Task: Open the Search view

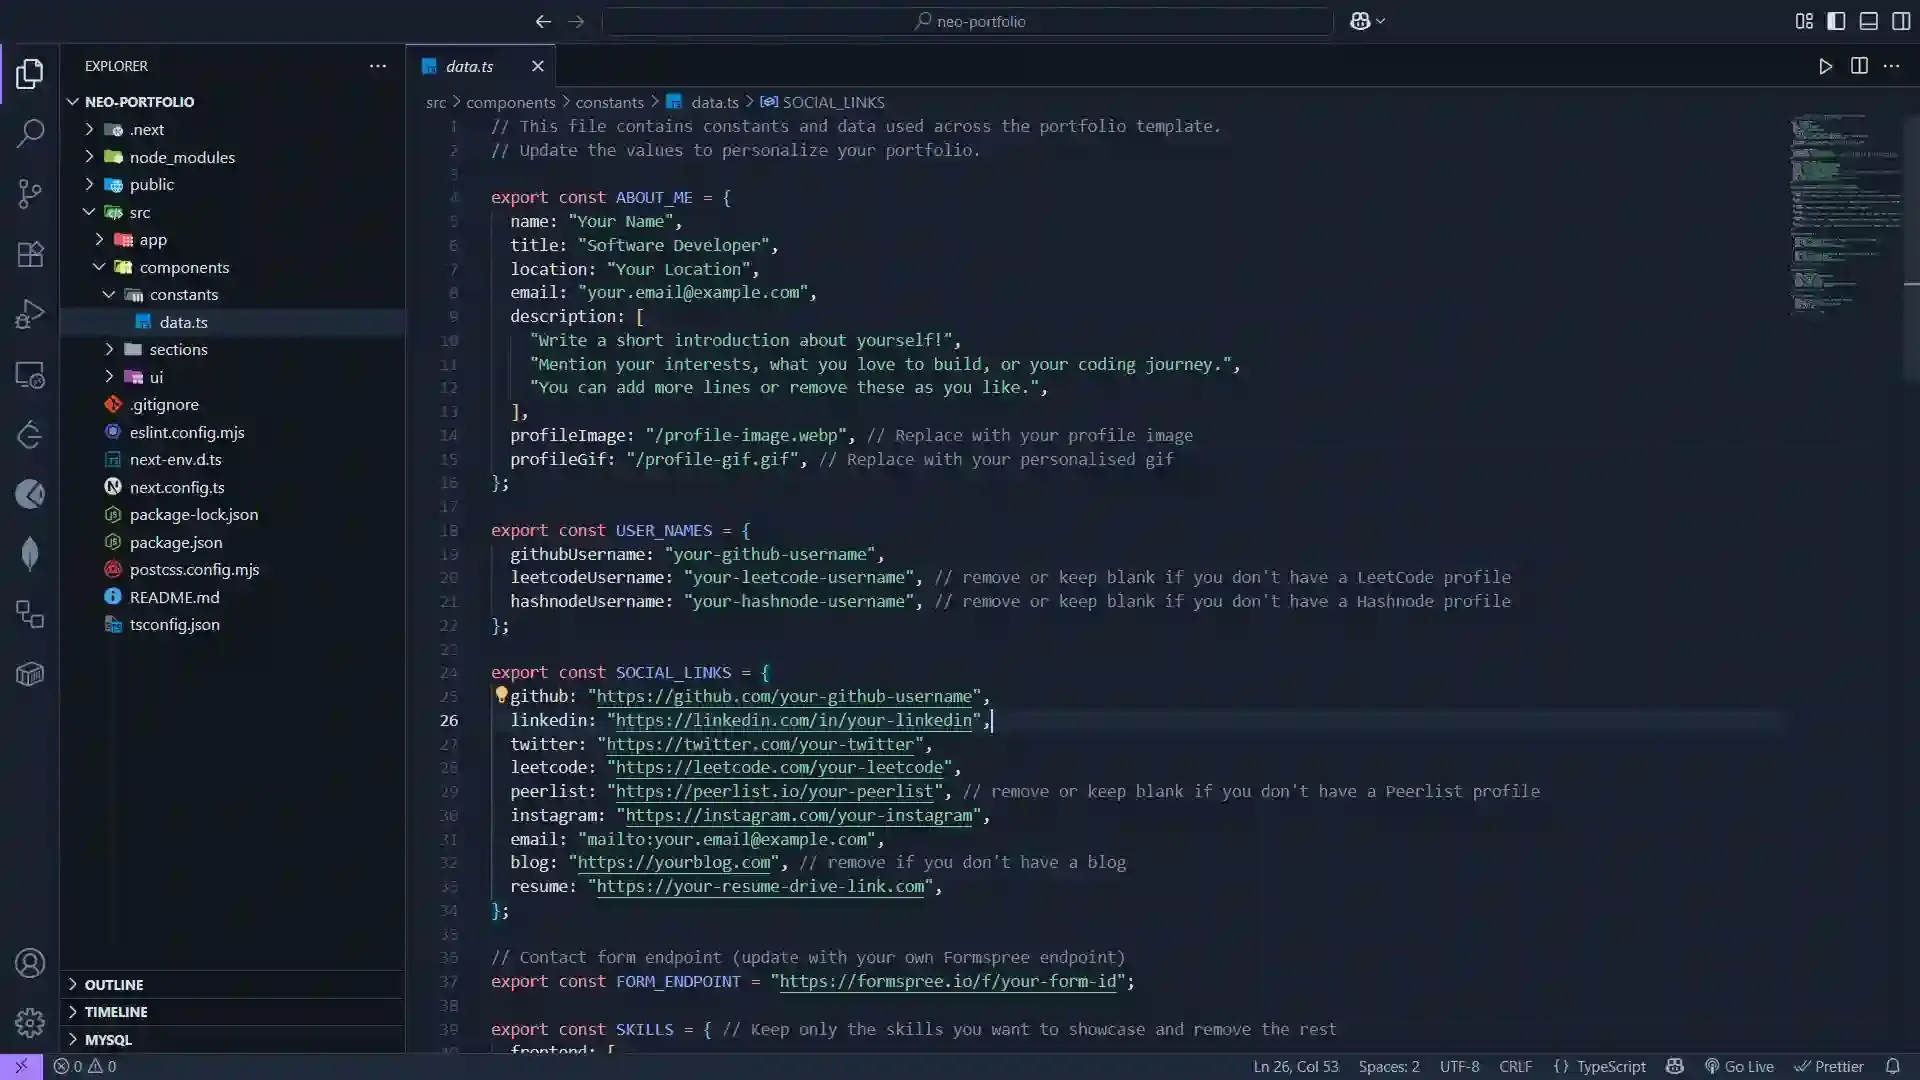Action: 30,133
